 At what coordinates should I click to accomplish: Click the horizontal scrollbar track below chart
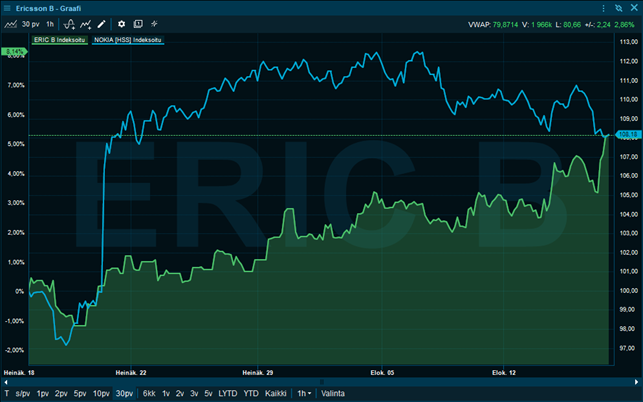[x=321, y=382]
